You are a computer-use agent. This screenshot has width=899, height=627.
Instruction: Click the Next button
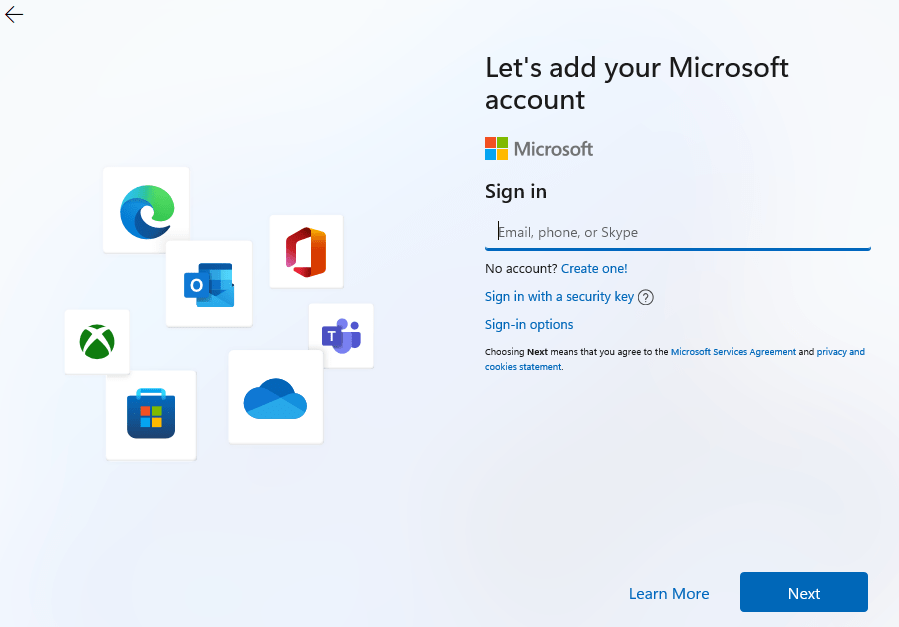pos(804,592)
